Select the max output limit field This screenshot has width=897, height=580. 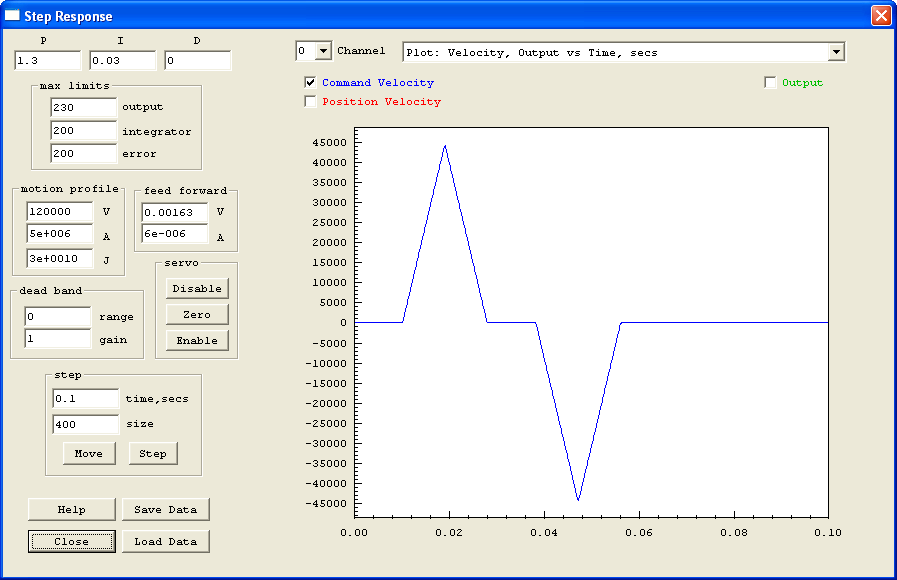[83, 107]
